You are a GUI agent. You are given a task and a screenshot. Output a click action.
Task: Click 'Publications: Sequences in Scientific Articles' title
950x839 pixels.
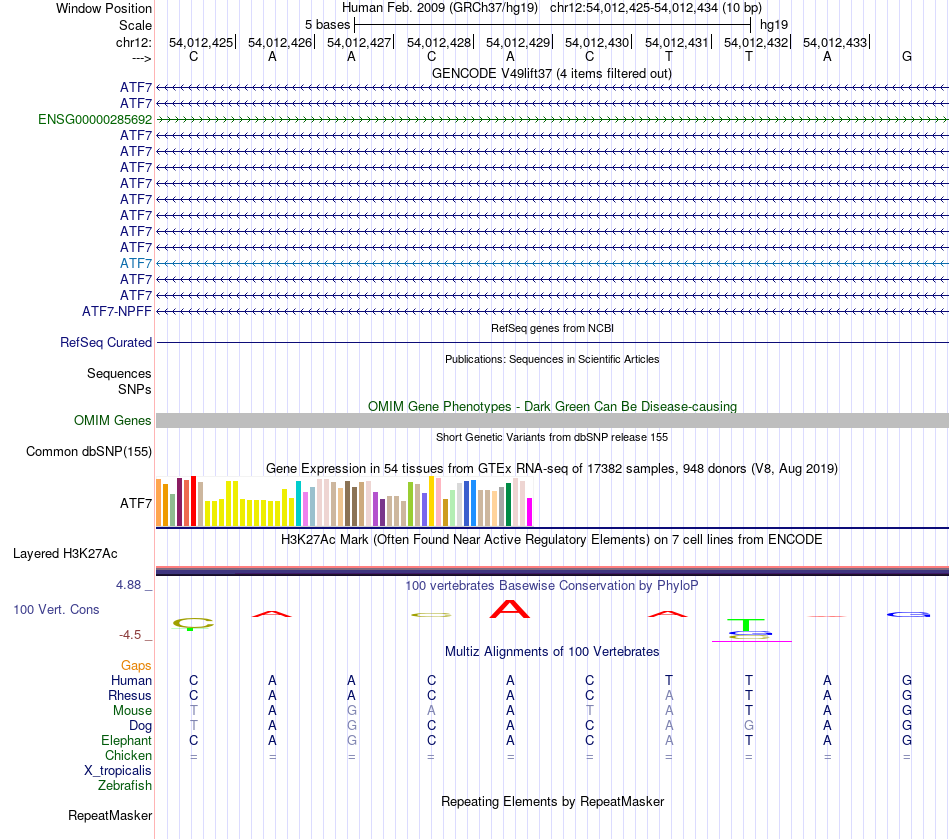pos(552,359)
